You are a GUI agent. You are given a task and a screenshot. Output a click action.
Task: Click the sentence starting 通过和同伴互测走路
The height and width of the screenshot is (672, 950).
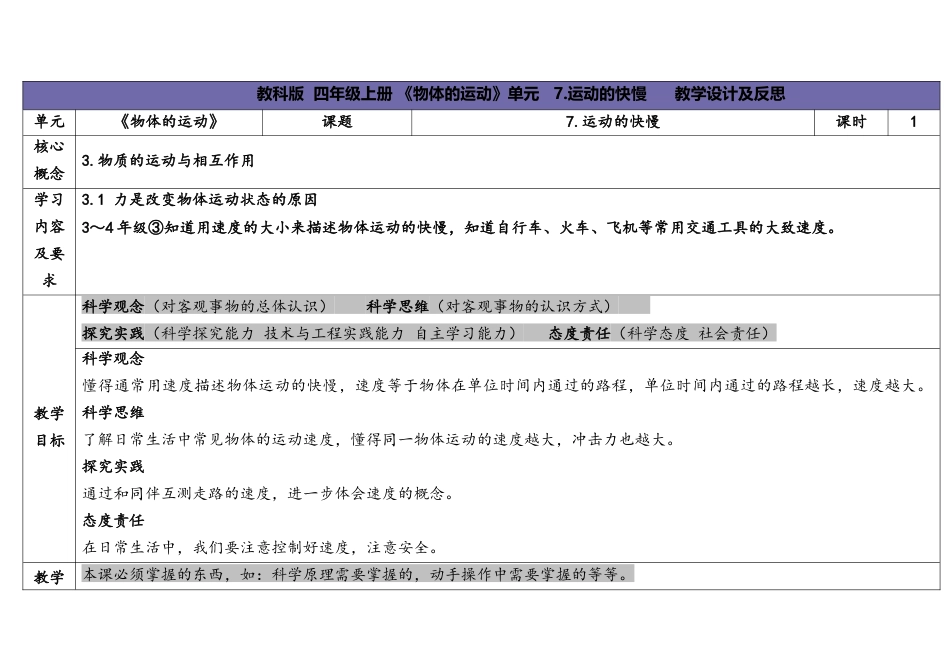coord(269,493)
